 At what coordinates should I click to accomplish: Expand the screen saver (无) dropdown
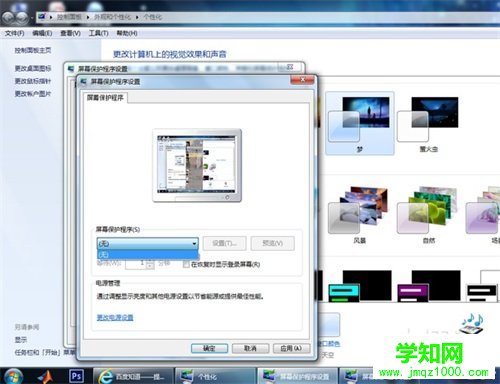(x=148, y=243)
